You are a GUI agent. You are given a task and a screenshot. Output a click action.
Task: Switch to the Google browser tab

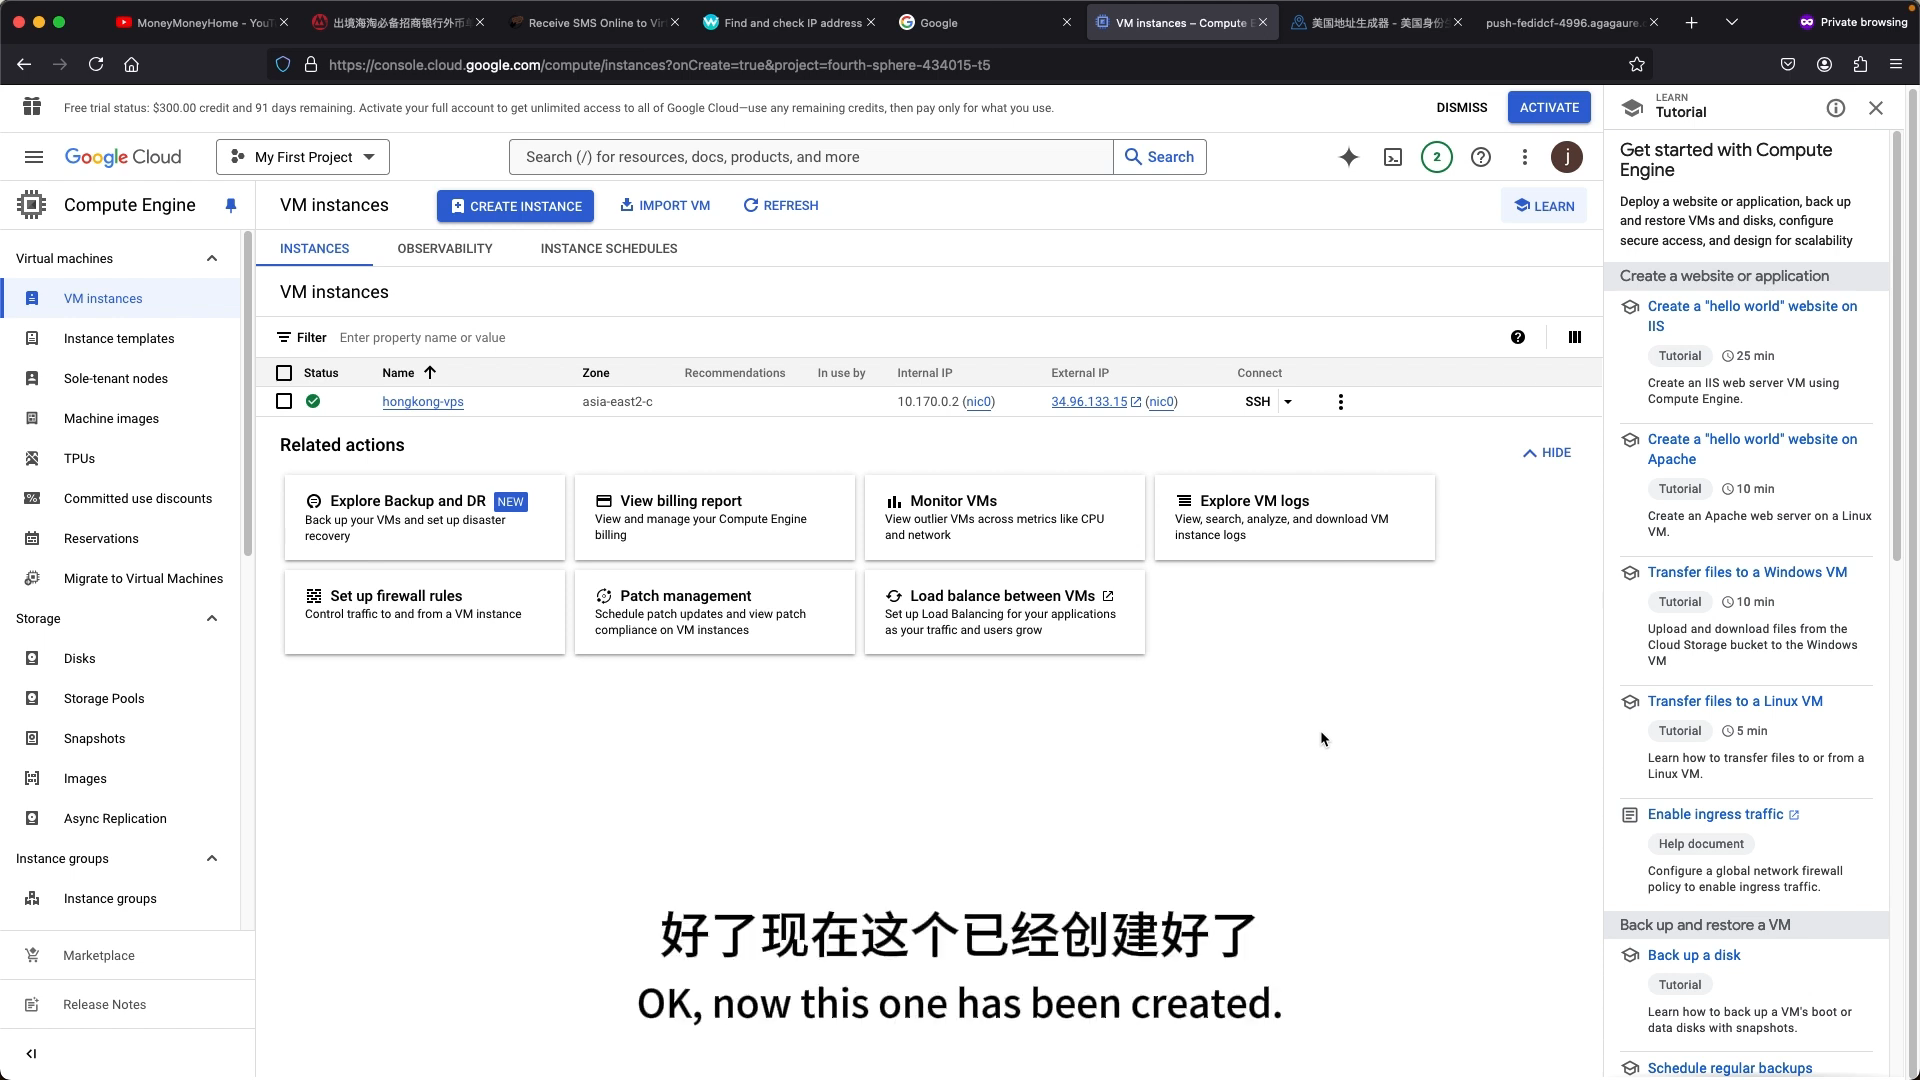pyautogui.click(x=986, y=22)
